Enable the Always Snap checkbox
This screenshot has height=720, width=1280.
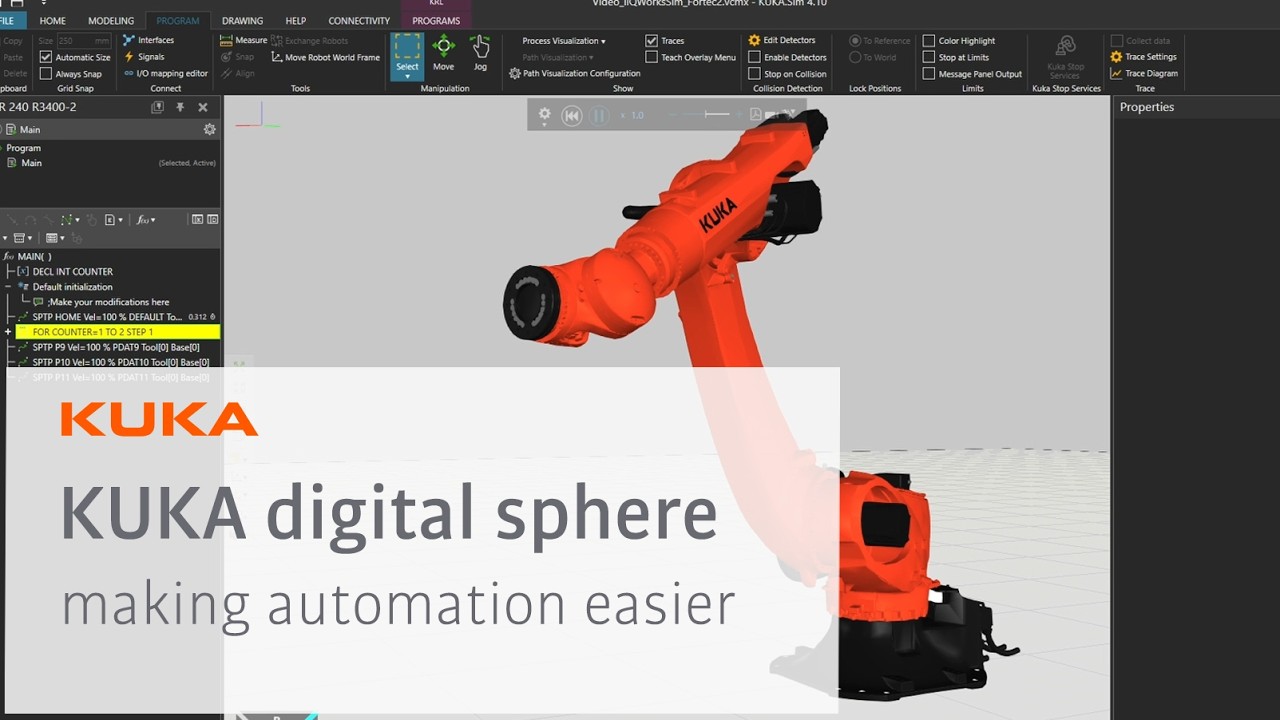coord(46,73)
